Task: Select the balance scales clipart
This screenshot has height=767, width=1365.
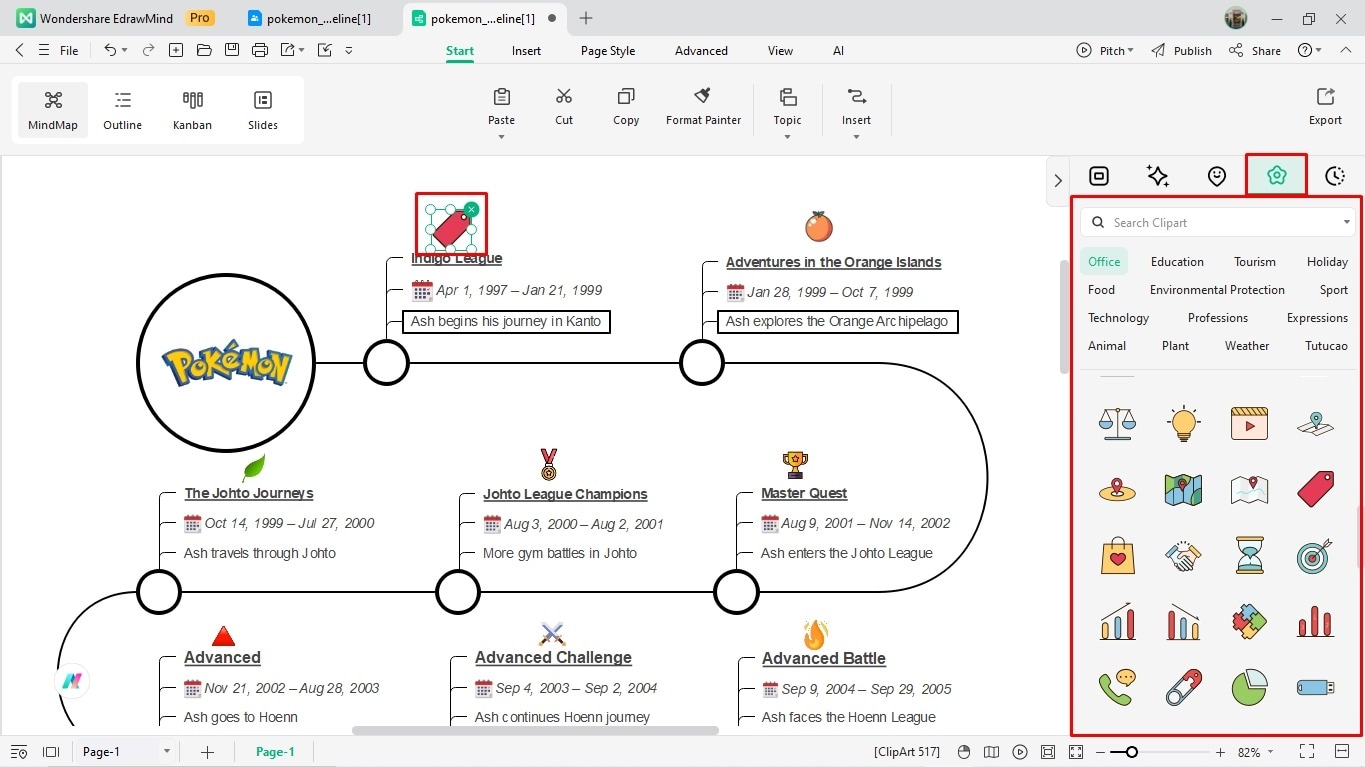Action: (1117, 423)
